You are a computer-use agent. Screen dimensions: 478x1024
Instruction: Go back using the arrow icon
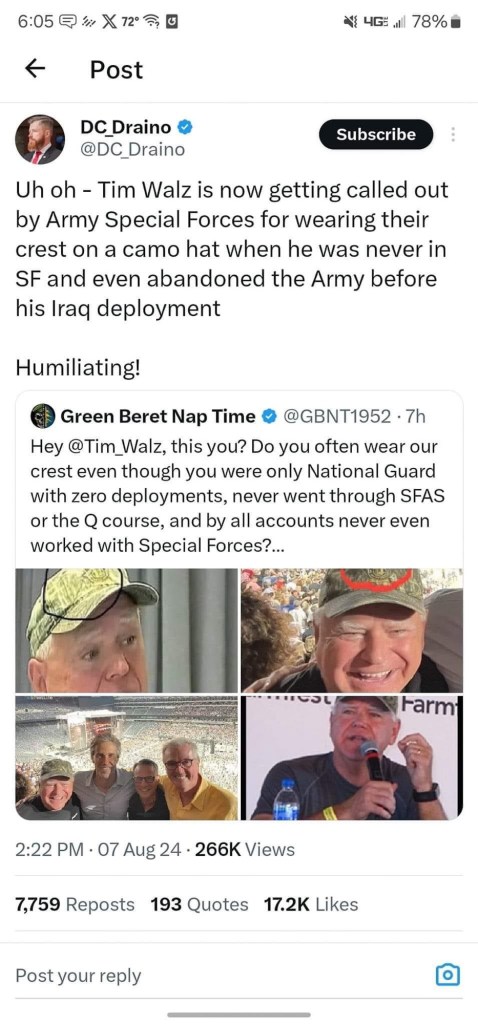tap(37, 70)
